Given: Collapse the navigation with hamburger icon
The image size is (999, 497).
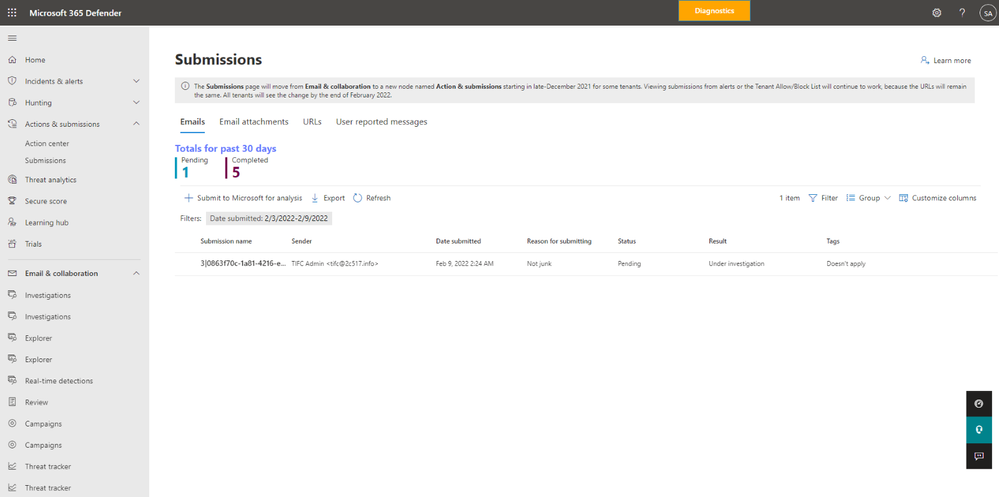Looking at the screenshot, I should (x=11, y=38).
